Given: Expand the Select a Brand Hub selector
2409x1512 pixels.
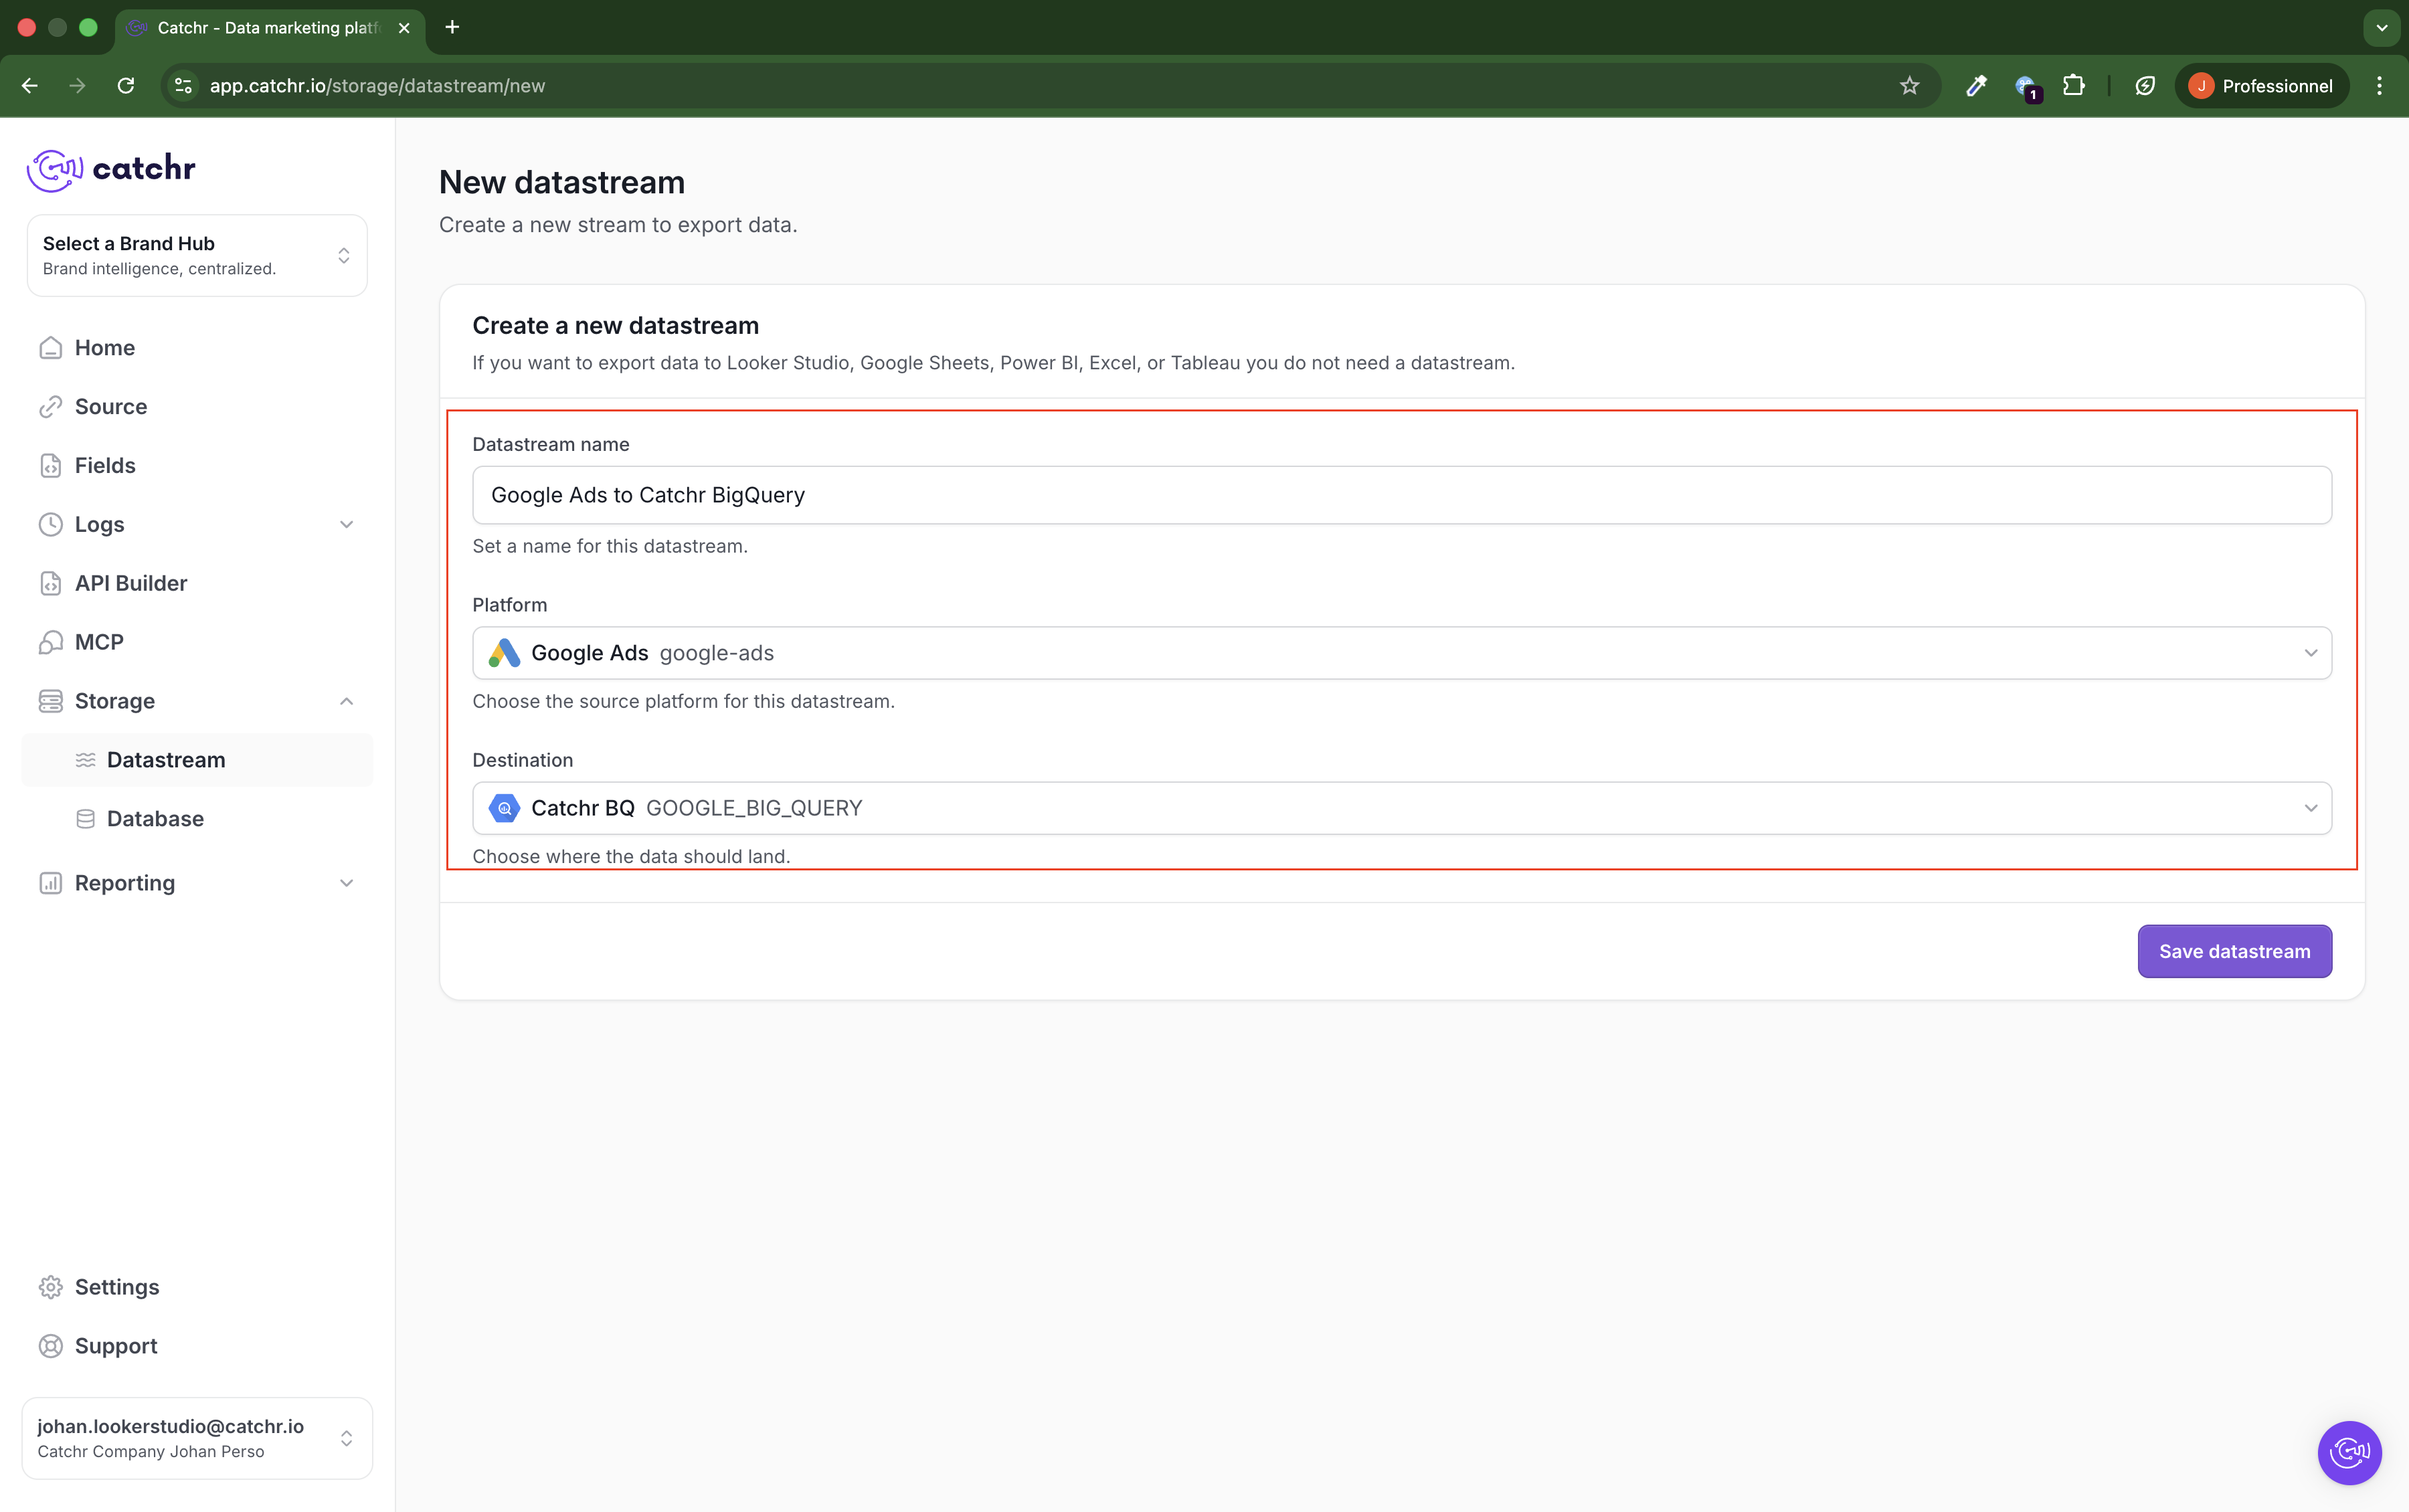Looking at the screenshot, I should (x=197, y=256).
